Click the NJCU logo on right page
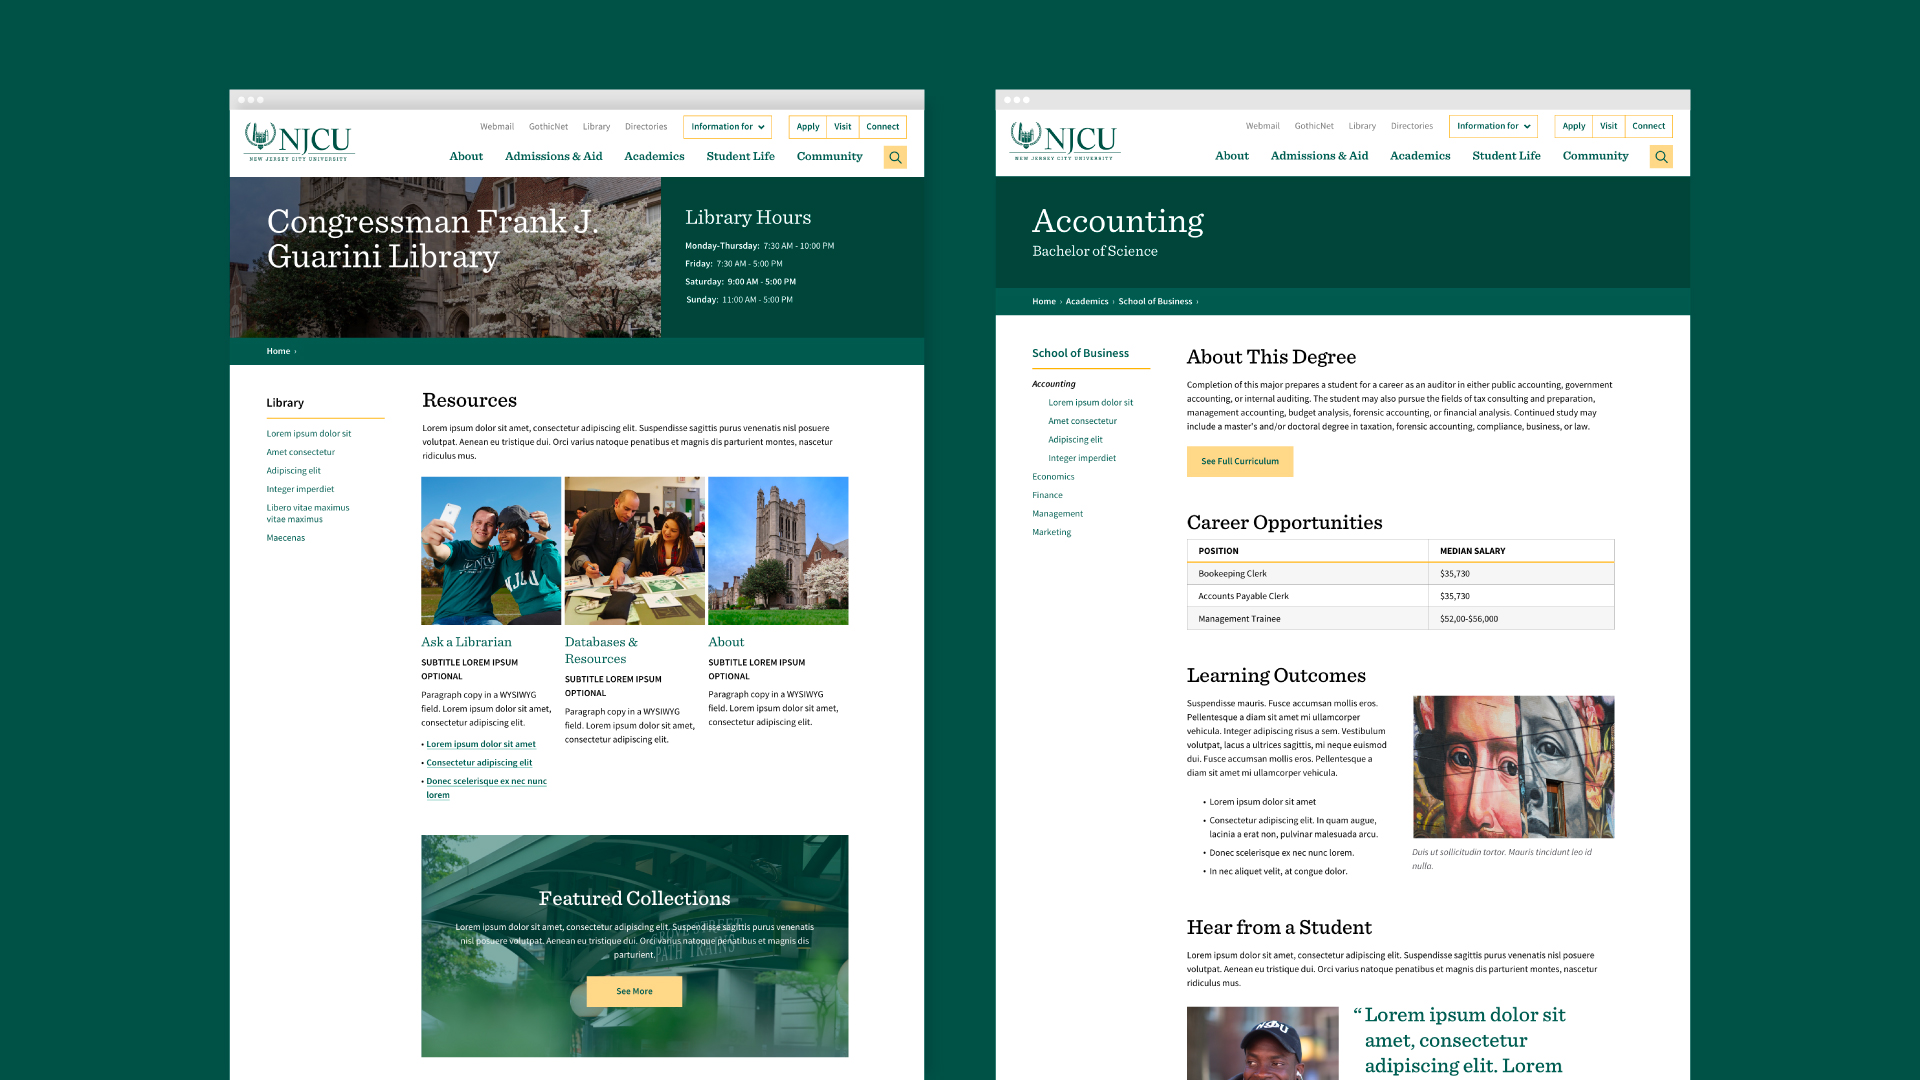The height and width of the screenshot is (1080, 1920). coord(1062,140)
